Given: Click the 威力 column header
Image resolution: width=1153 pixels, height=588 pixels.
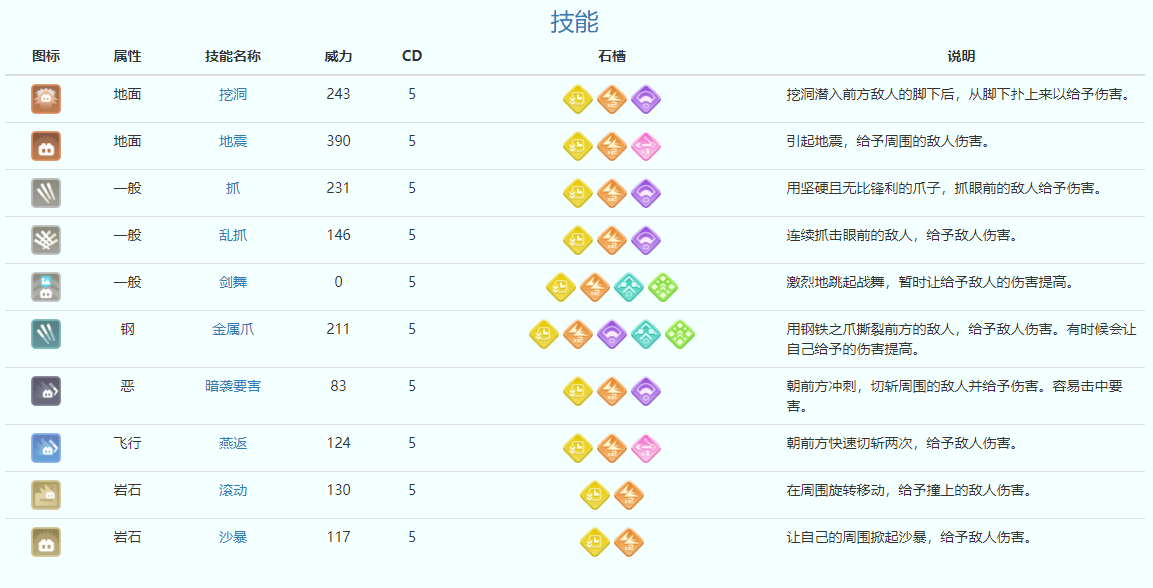Looking at the screenshot, I should [338, 56].
